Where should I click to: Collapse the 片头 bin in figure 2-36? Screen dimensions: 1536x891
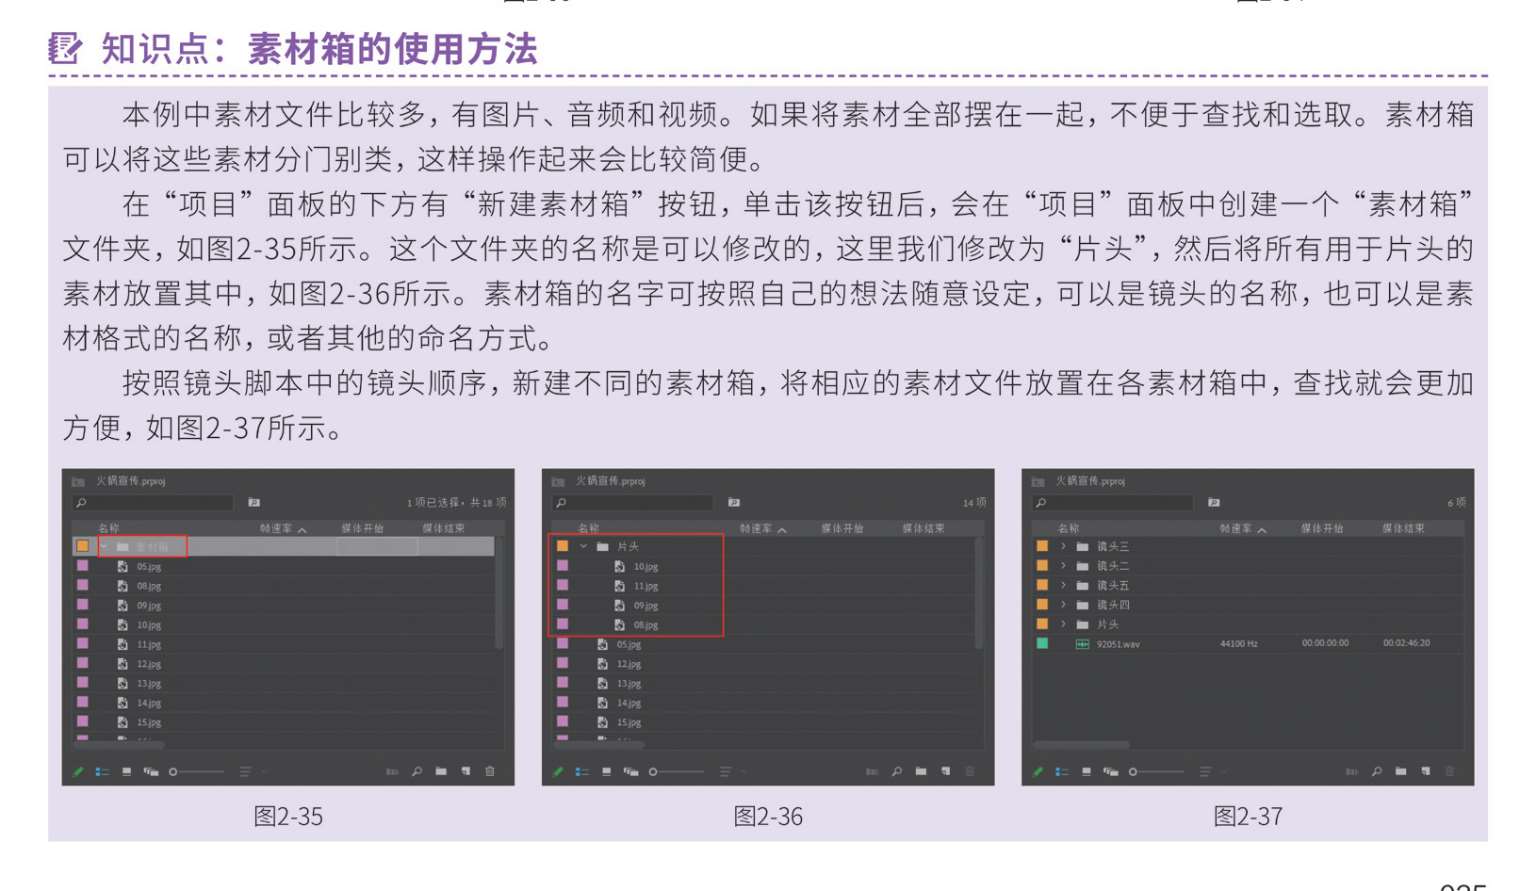click(583, 547)
